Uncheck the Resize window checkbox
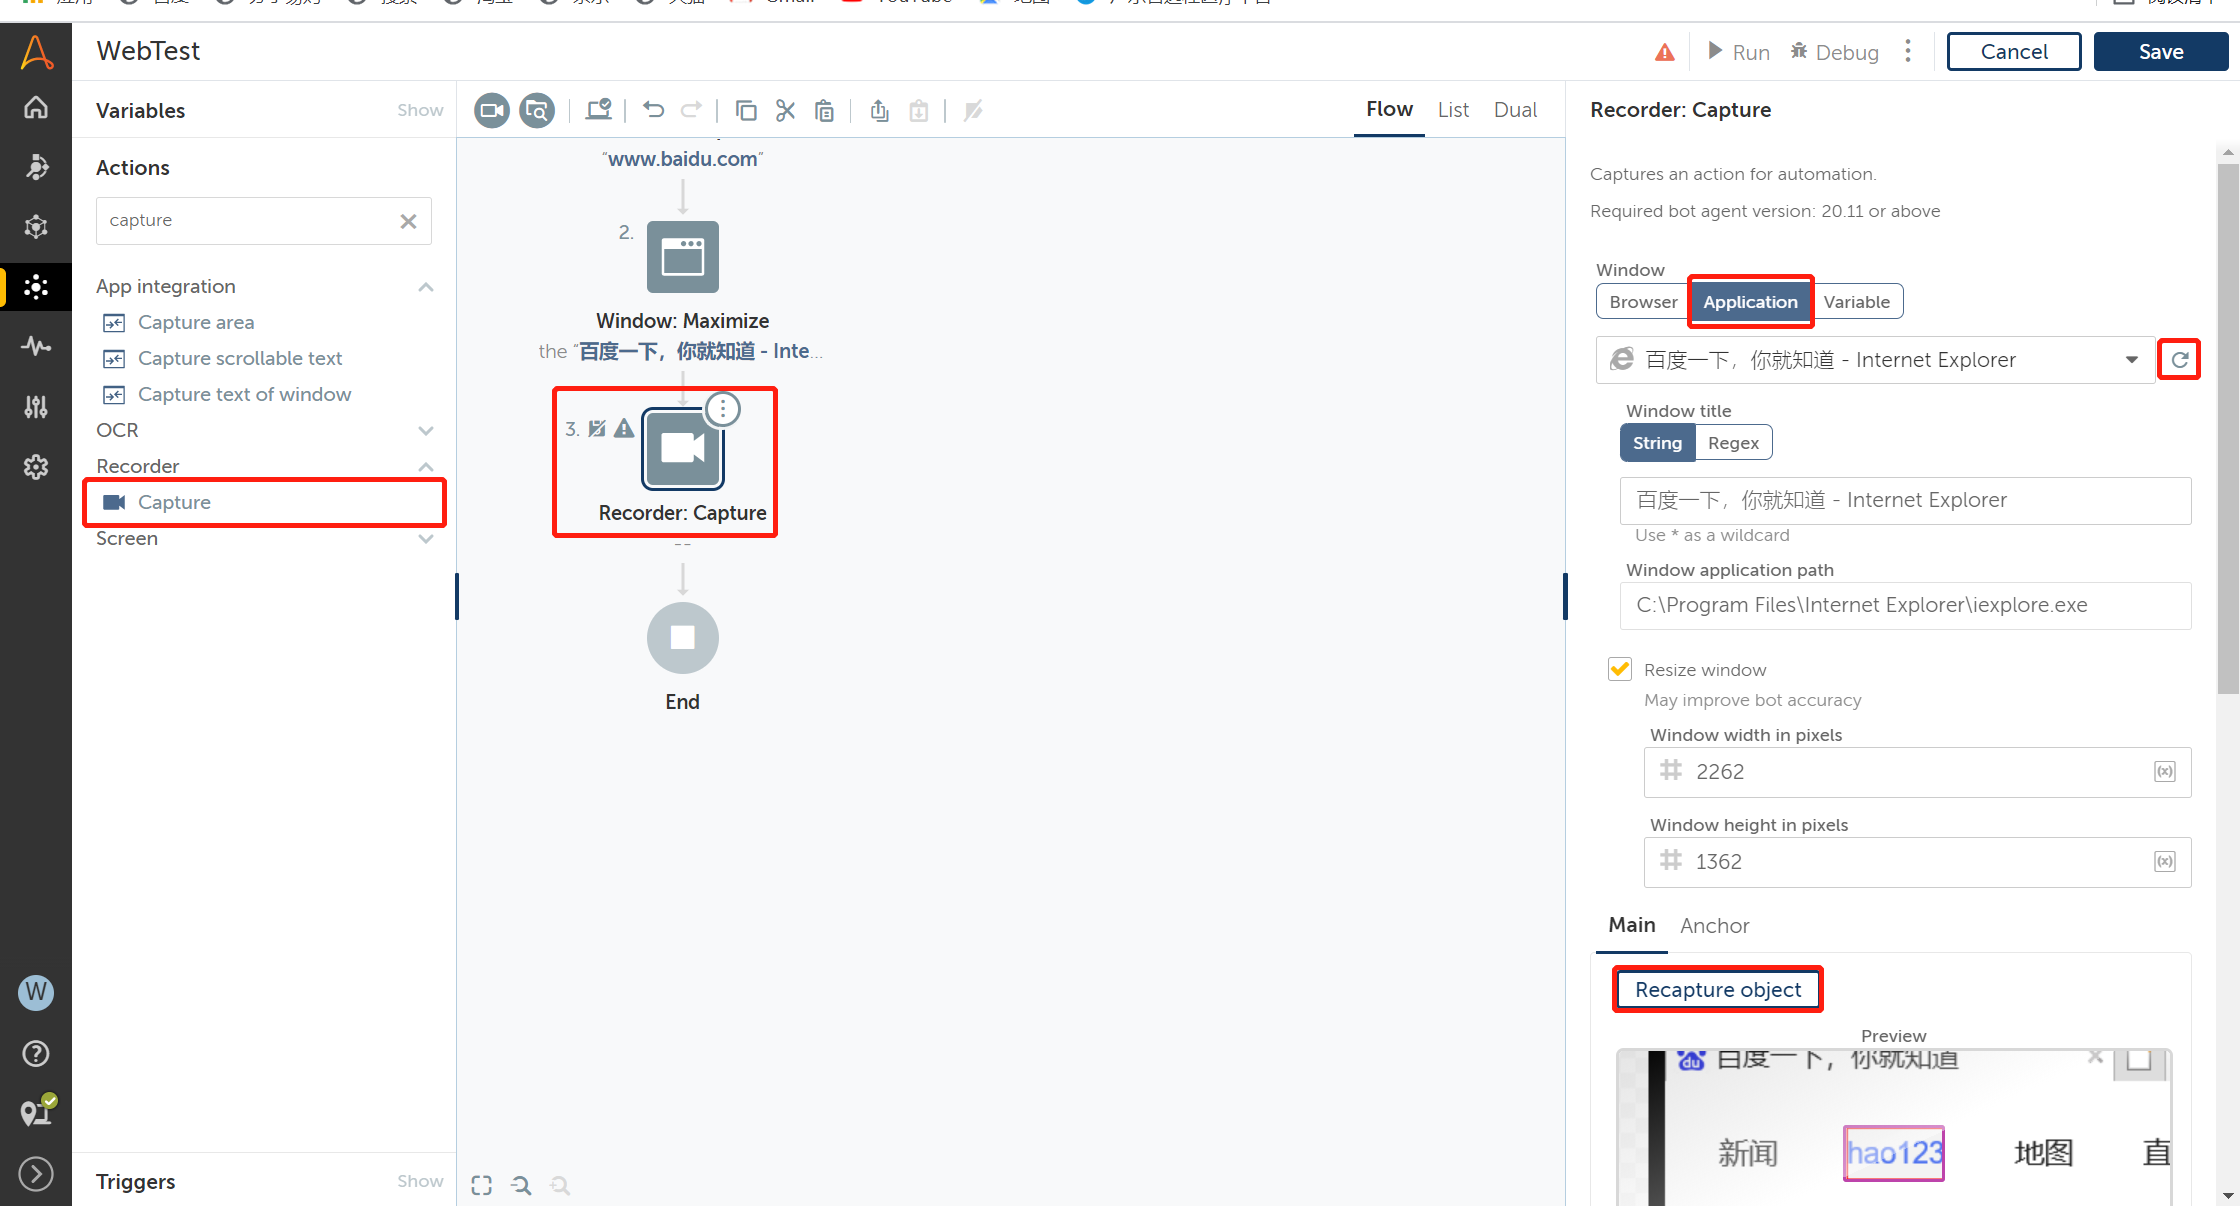Image resolution: width=2240 pixels, height=1206 pixels. tap(1619, 669)
